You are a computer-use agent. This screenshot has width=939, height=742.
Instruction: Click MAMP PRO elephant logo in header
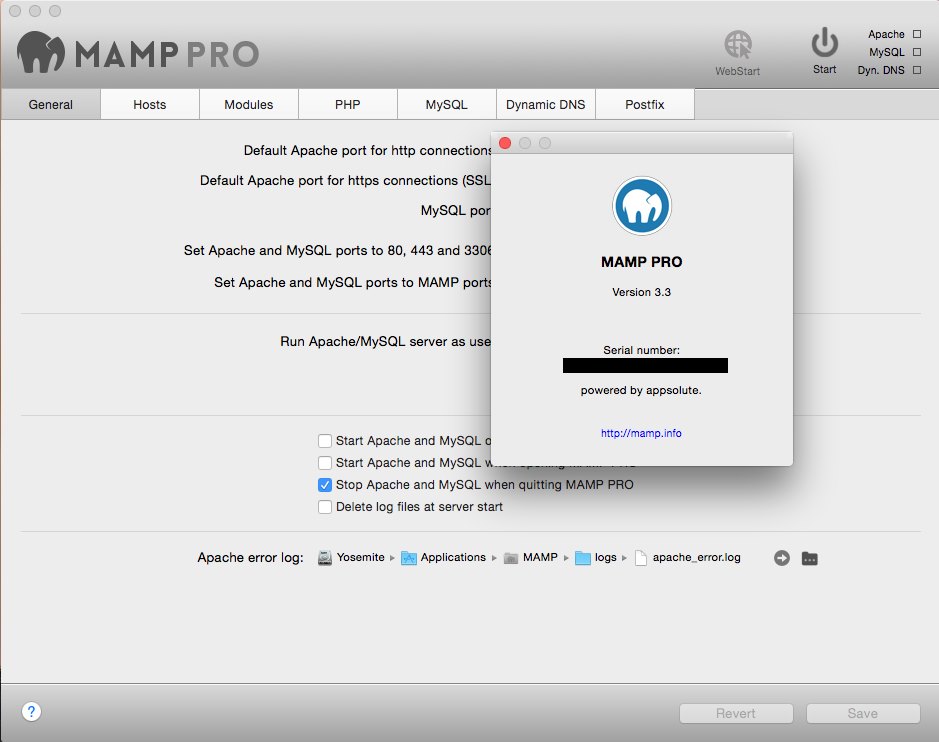pyautogui.click(x=40, y=52)
